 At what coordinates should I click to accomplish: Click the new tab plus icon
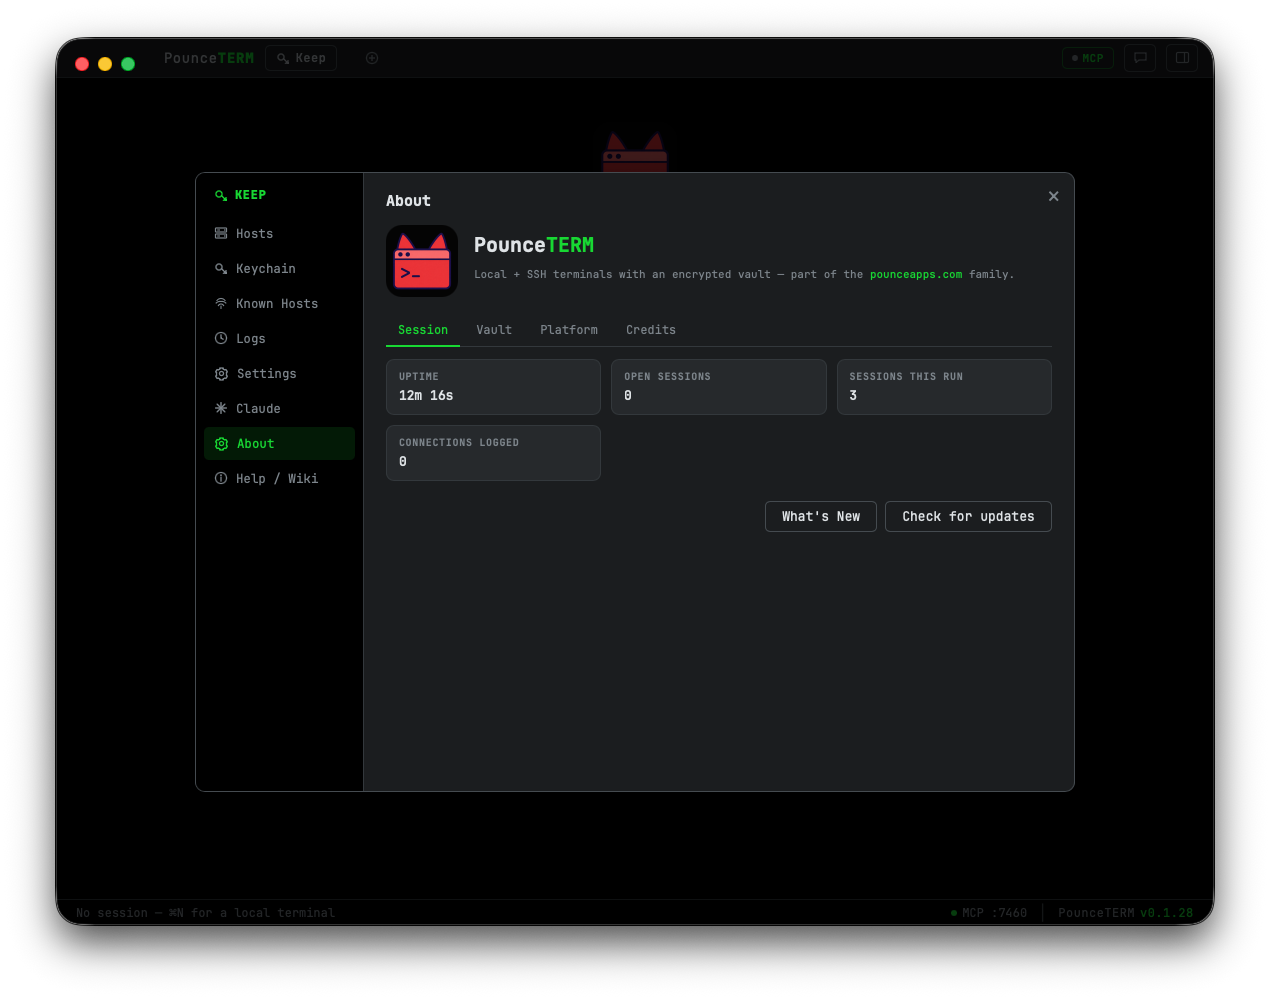[372, 58]
